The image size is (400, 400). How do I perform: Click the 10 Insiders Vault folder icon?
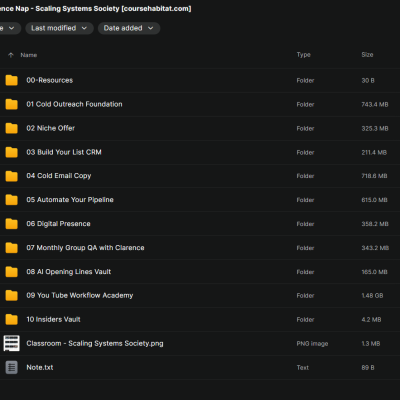[x=12, y=320]
